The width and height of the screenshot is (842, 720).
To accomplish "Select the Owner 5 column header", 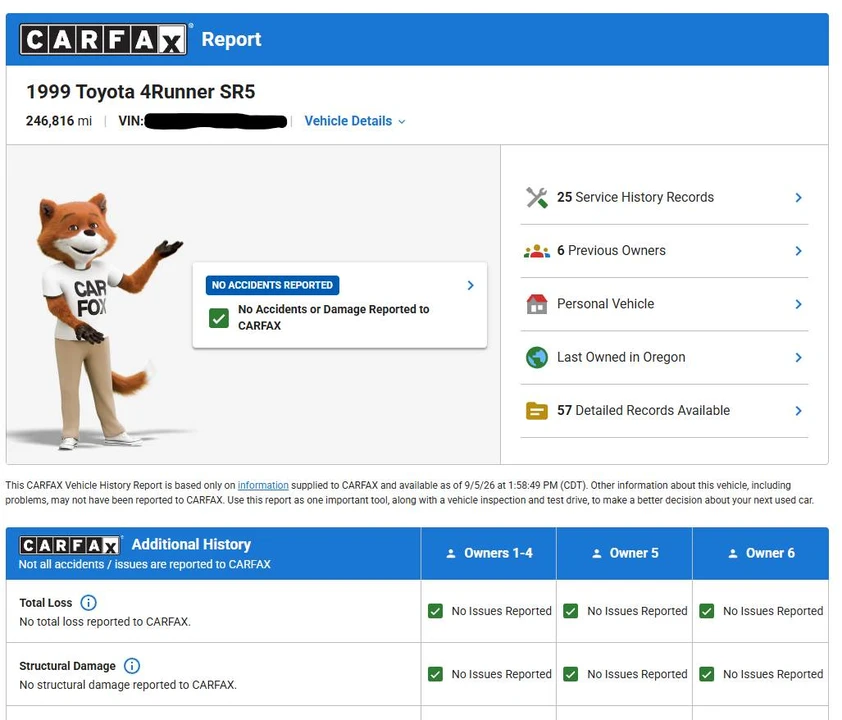I will pos(625,553).
